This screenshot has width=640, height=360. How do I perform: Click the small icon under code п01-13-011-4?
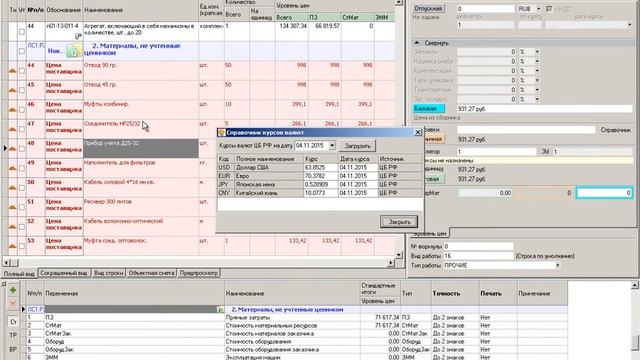[78, 36]
